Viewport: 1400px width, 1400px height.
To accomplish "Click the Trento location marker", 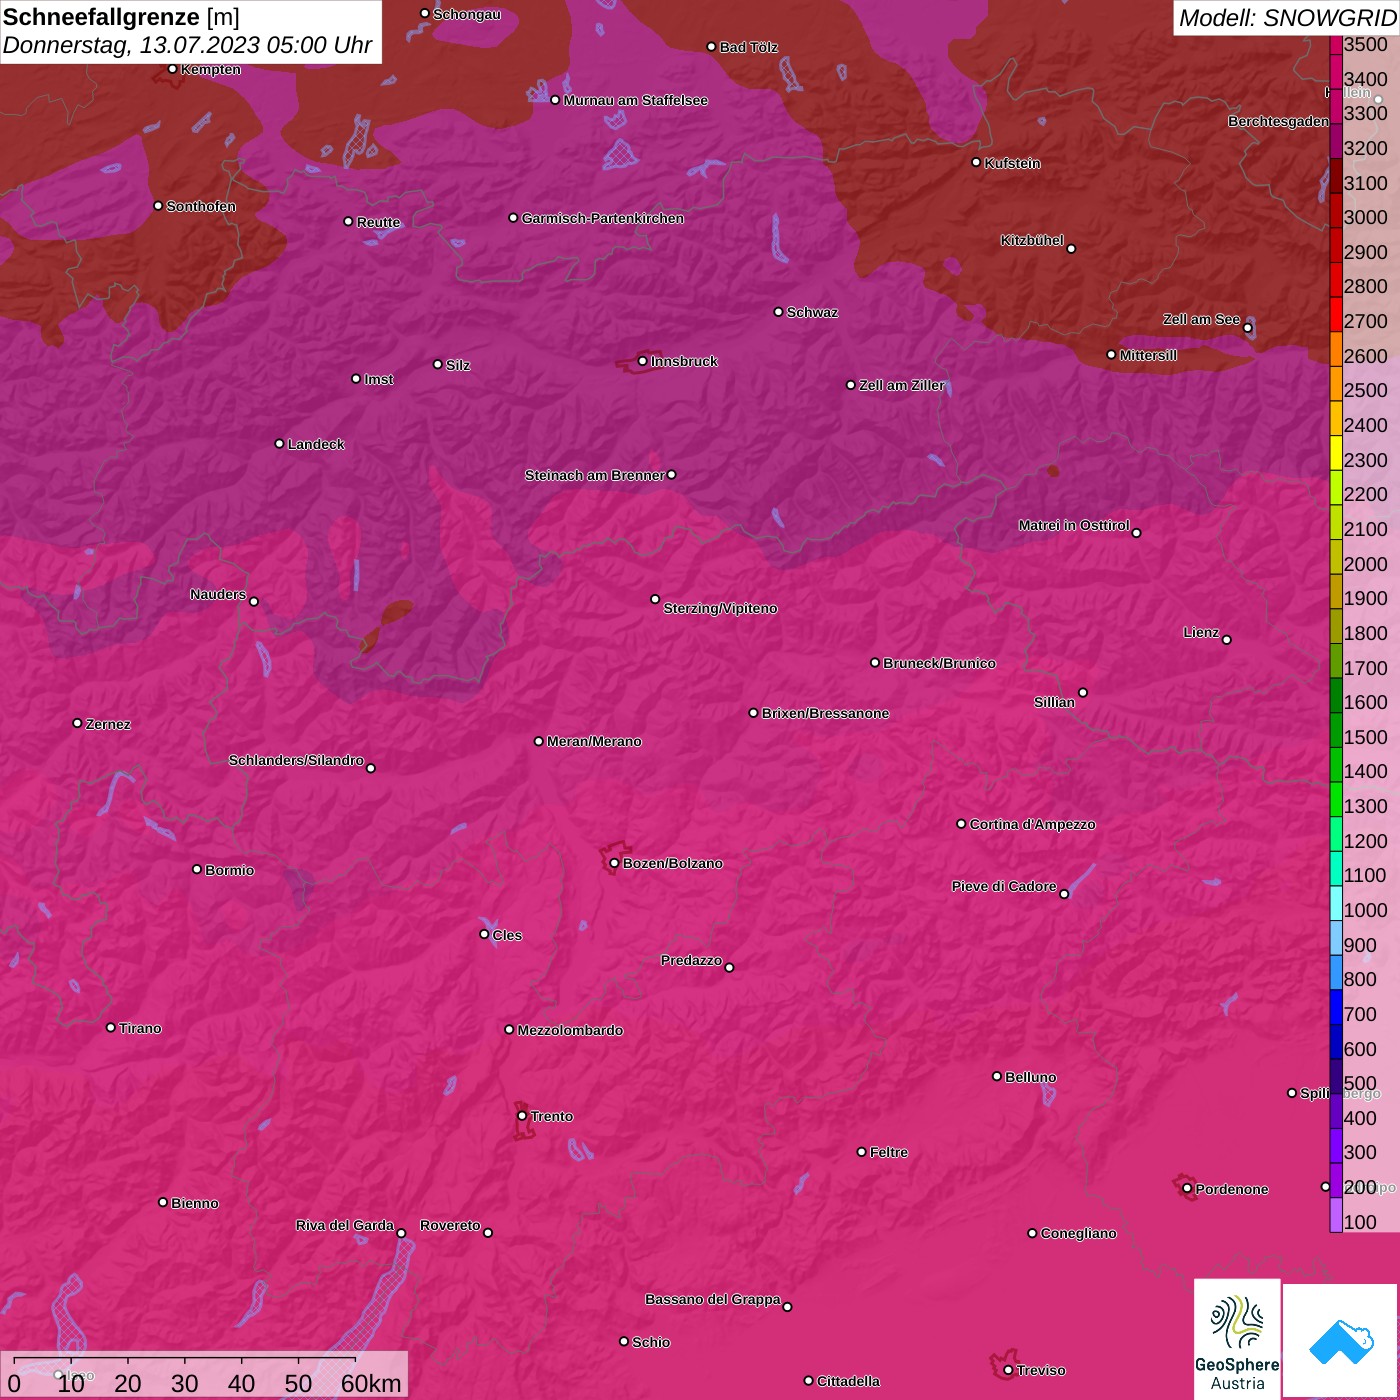I will point(522,1116).
